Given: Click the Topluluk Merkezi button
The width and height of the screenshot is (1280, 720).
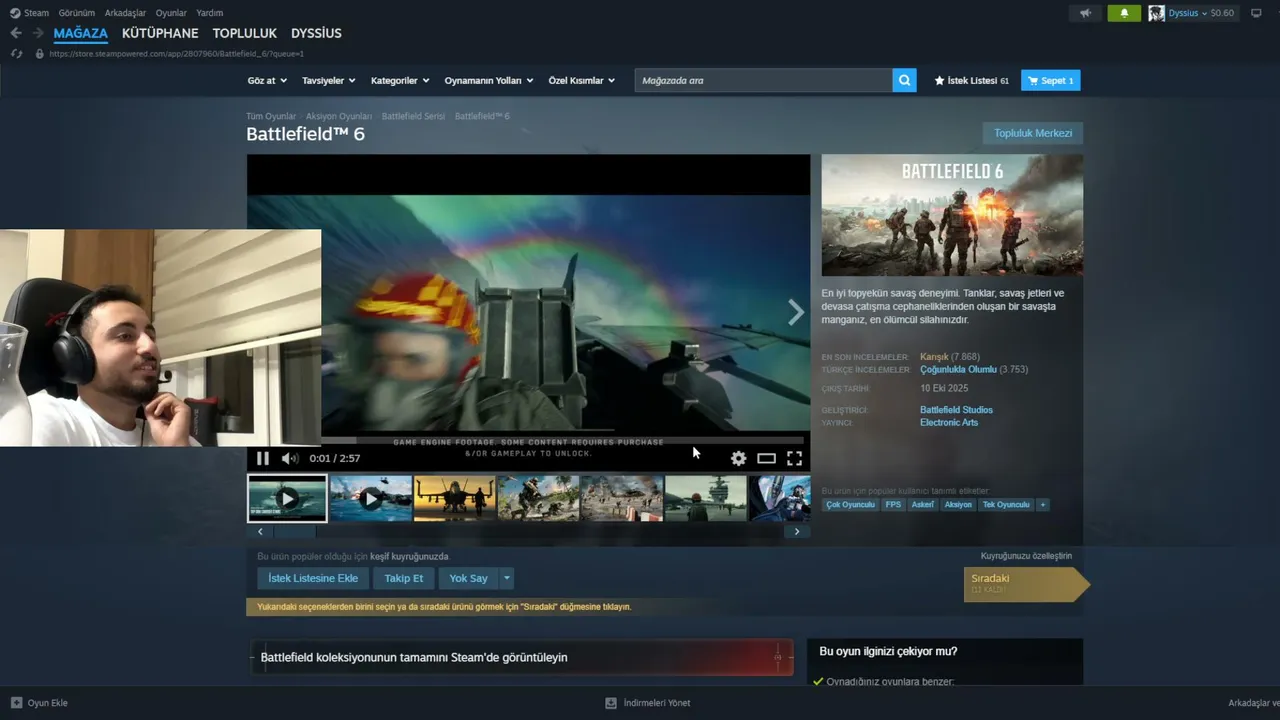Looking at the screenshot, I should [1033, 133].
